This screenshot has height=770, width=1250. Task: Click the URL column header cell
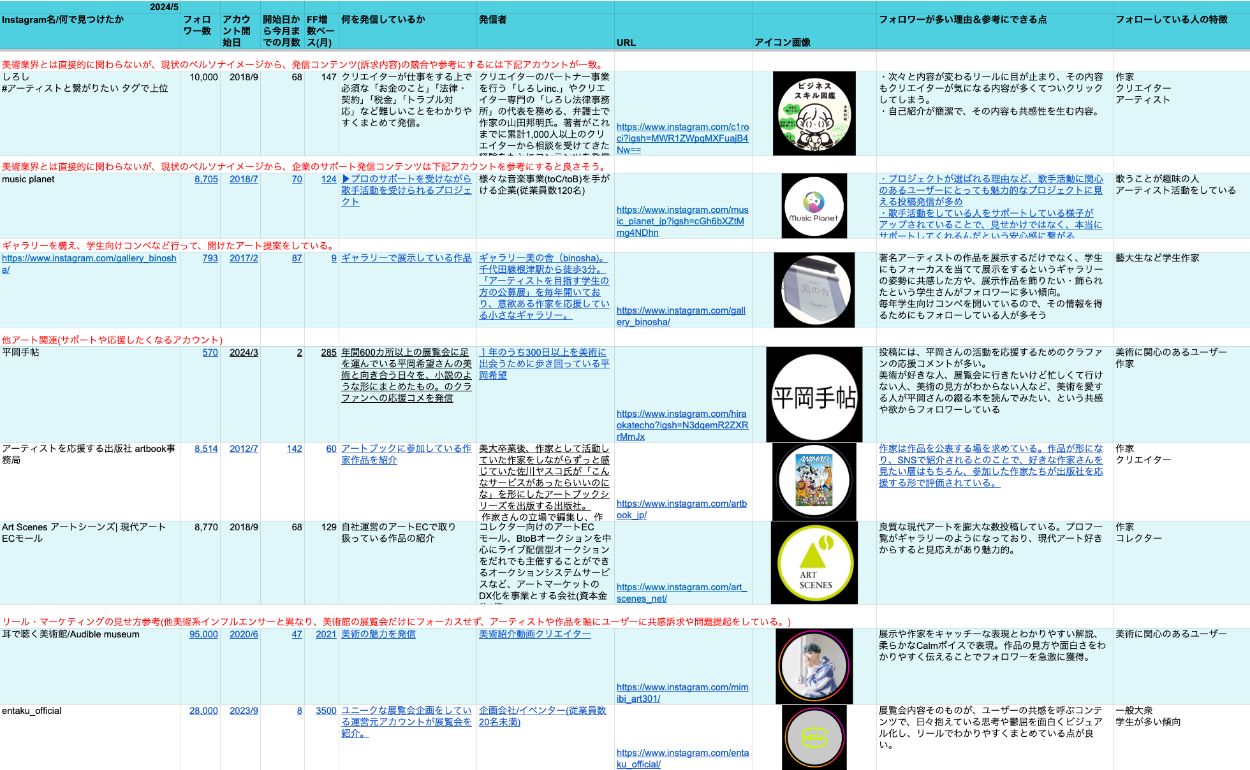click(x=626, y=43)
